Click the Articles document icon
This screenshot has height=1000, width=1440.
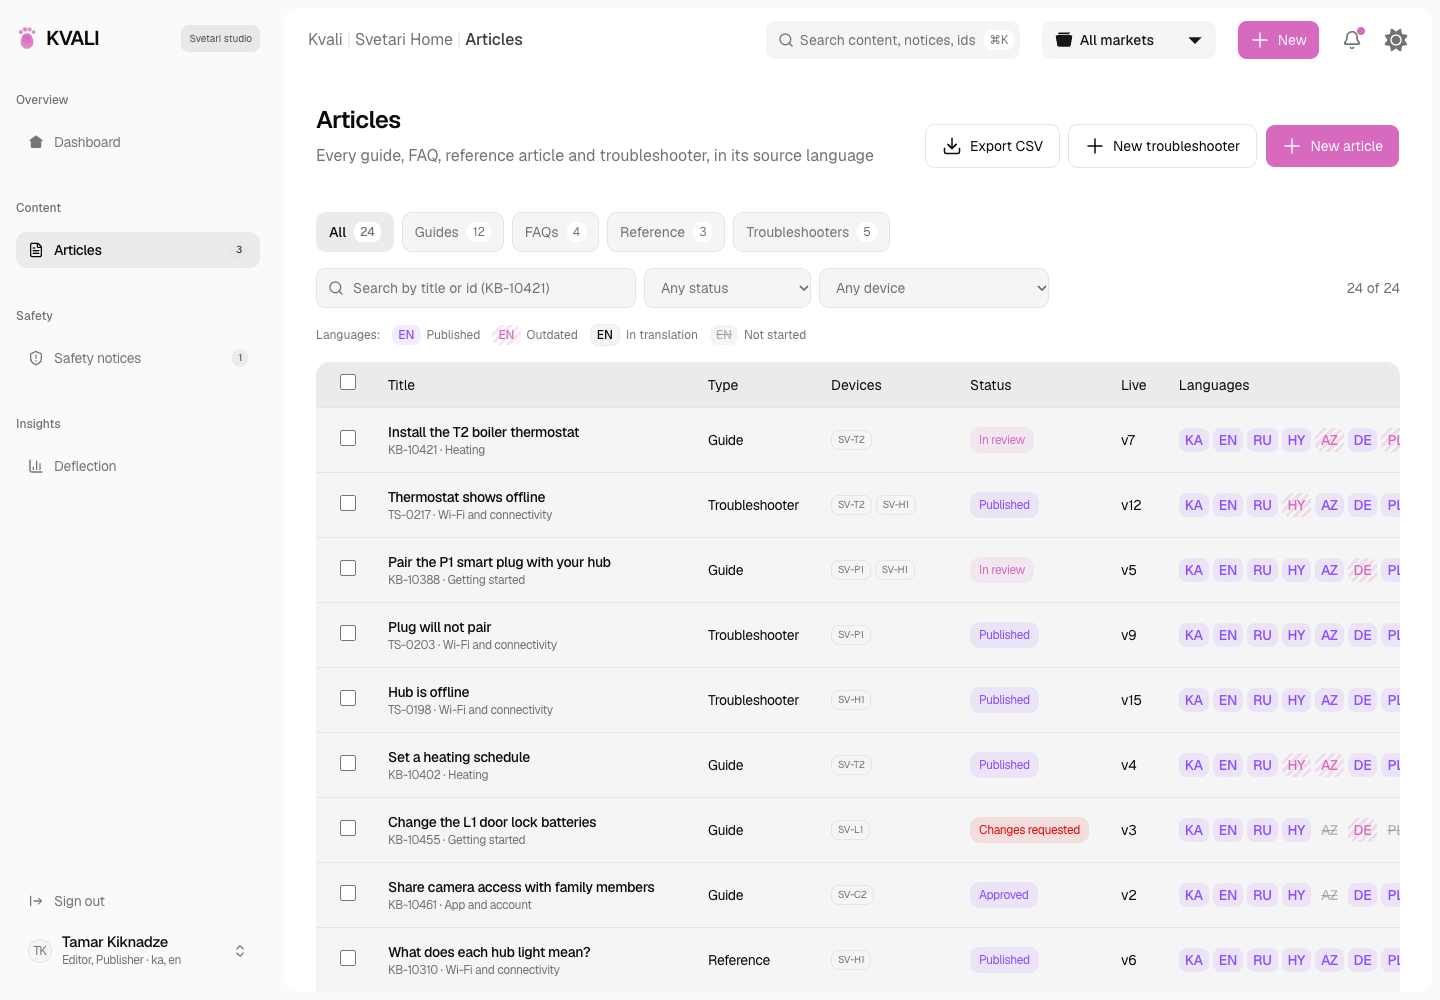tap(36, 250)
